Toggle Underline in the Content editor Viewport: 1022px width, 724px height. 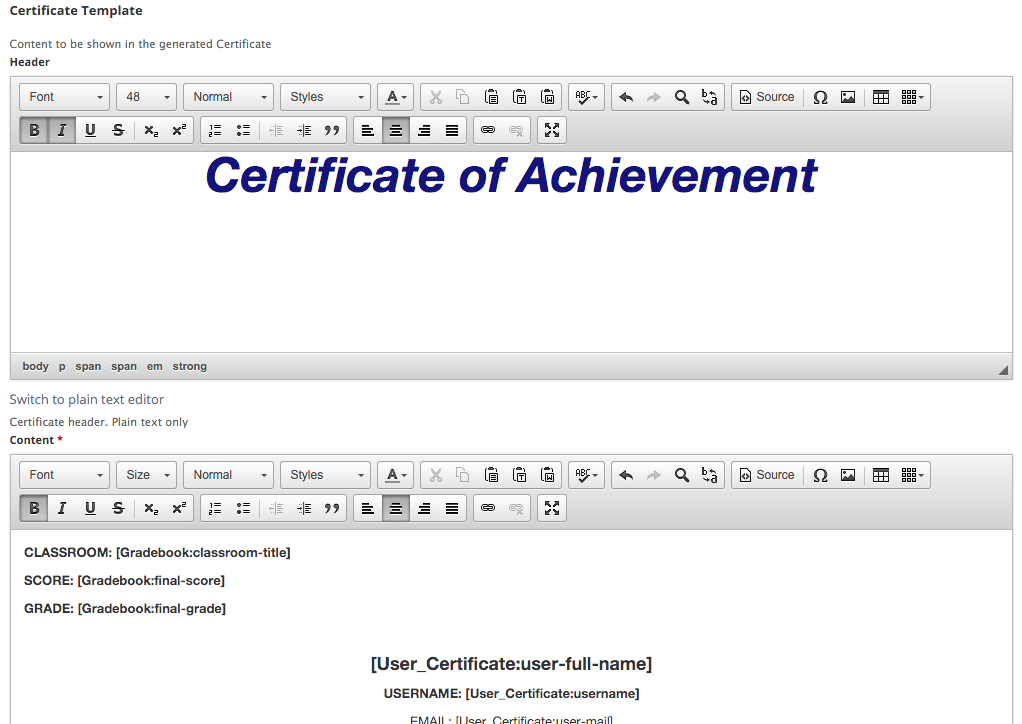[90, 508]
